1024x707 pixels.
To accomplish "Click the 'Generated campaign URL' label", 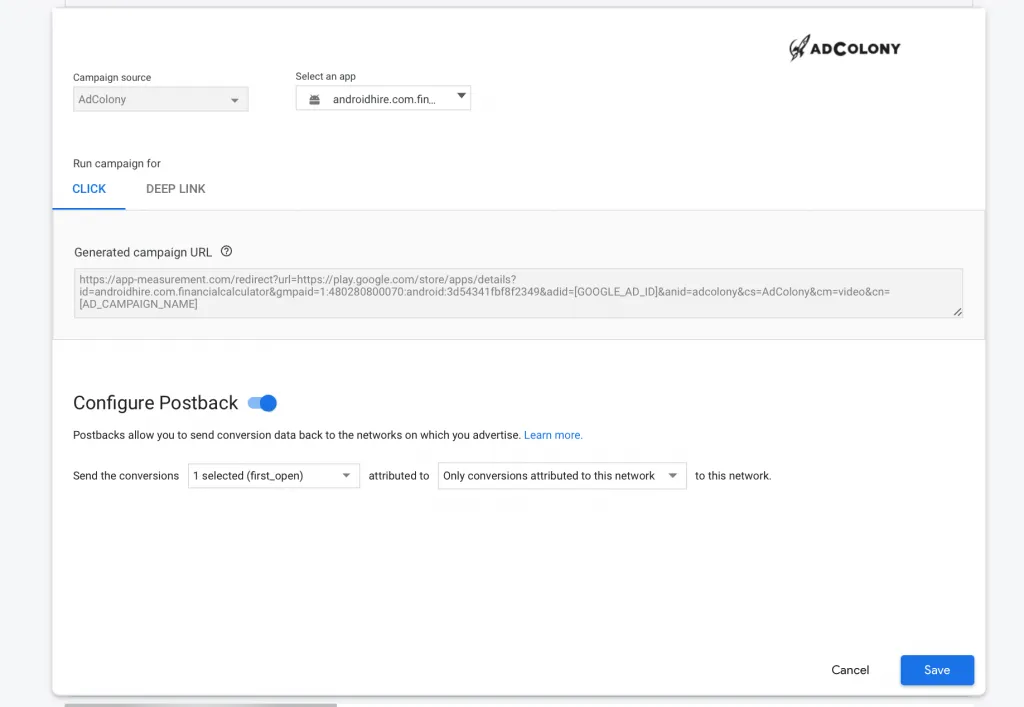I will pyautogui.click(x=143, y=253).
